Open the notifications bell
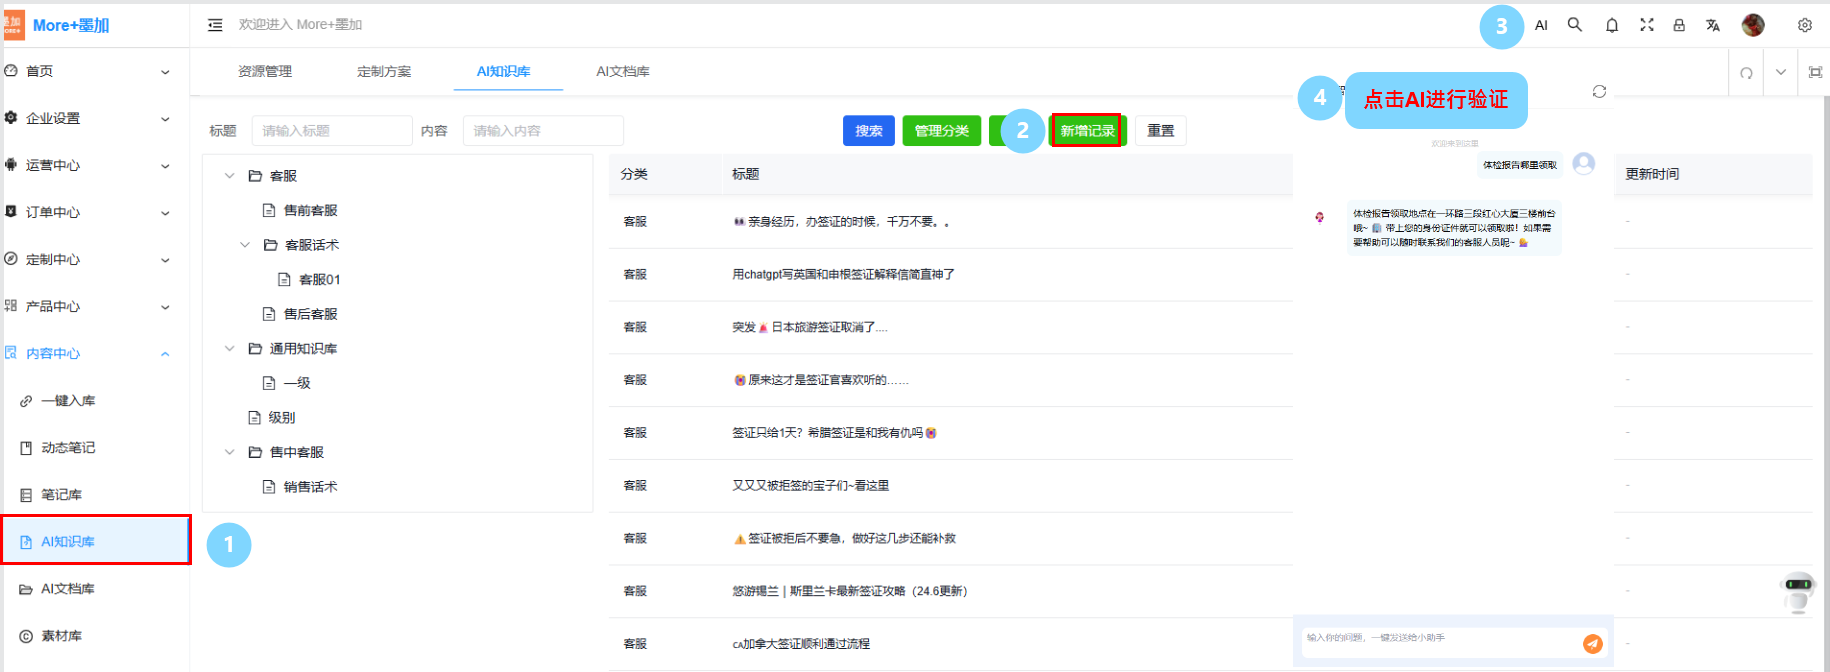Screen dimensions: 1830x672 1612,25
